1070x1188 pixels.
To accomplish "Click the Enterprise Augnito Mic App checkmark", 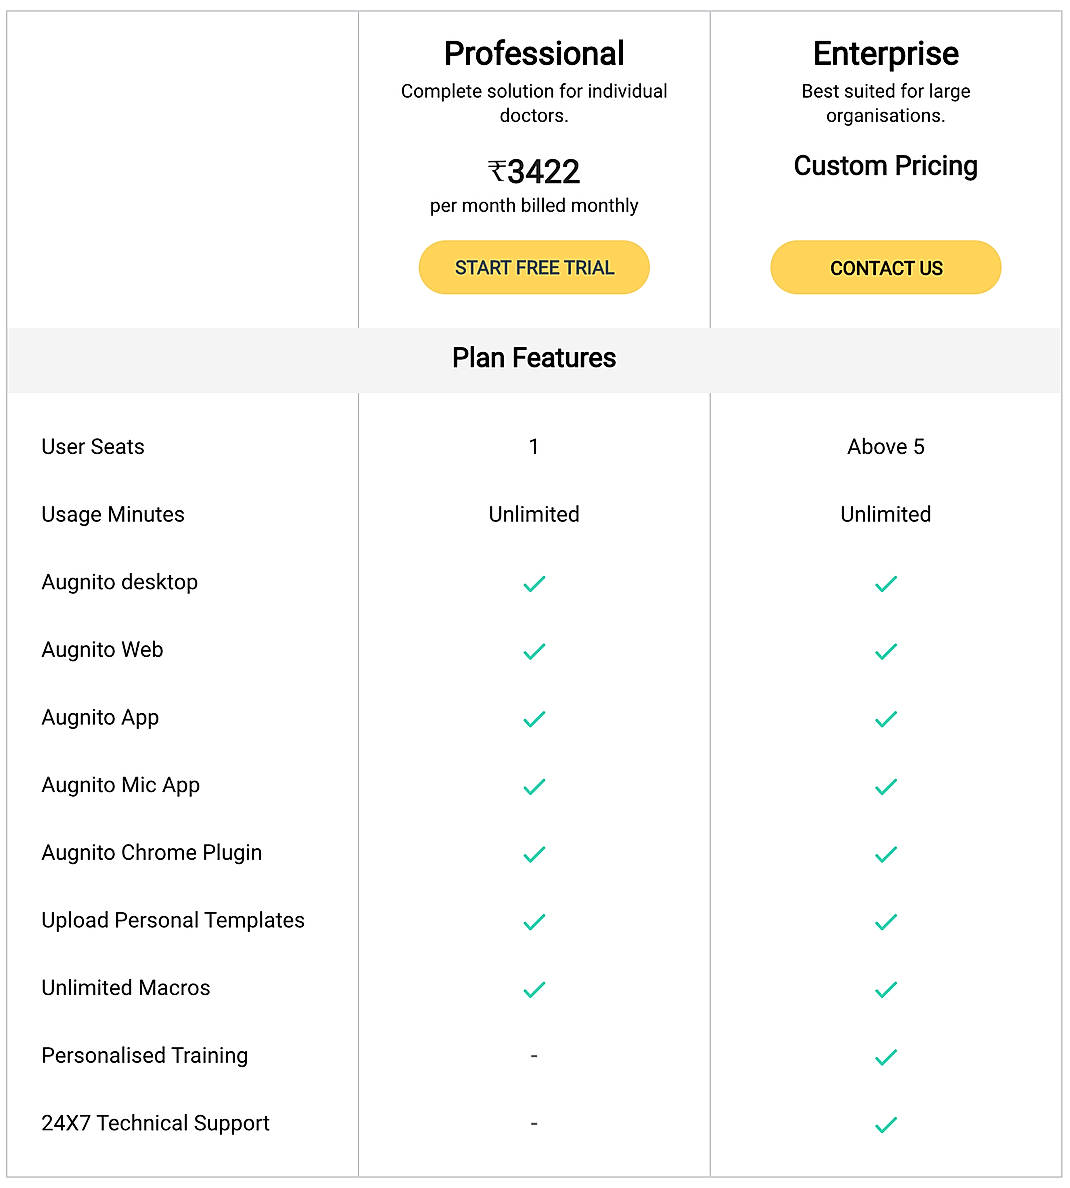I will tap(885, 786).
